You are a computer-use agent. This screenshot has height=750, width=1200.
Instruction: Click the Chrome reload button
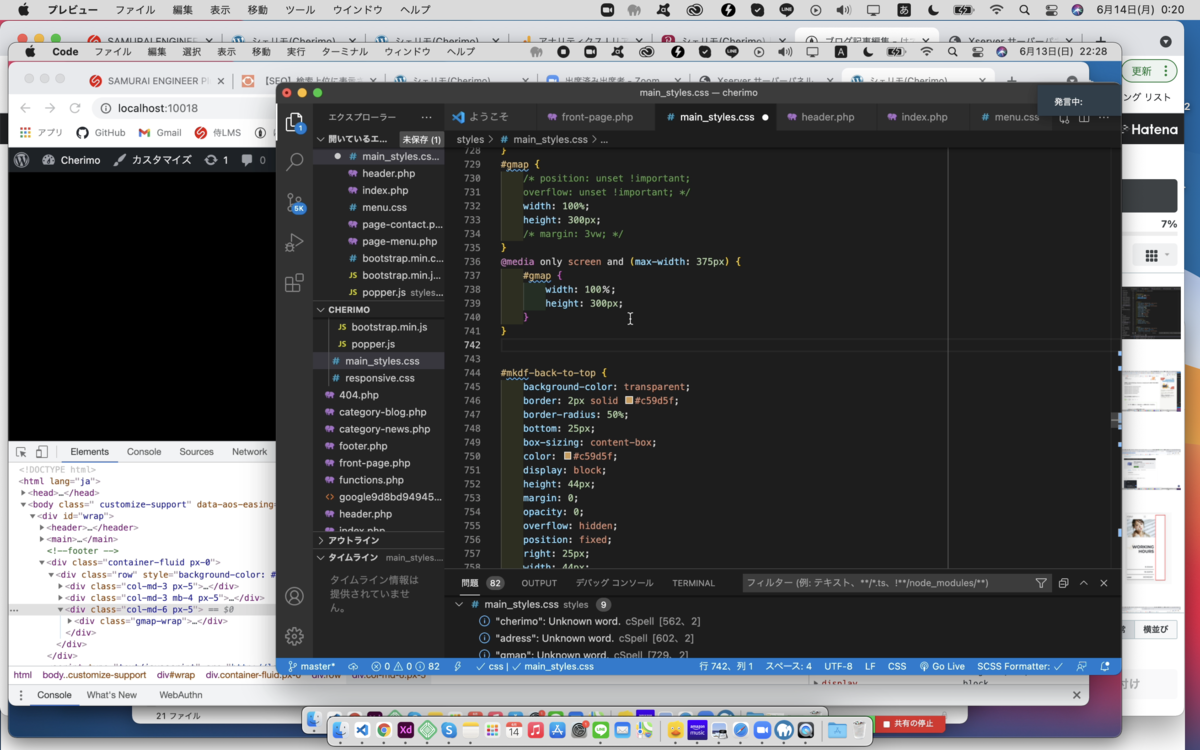pos(75,108)
